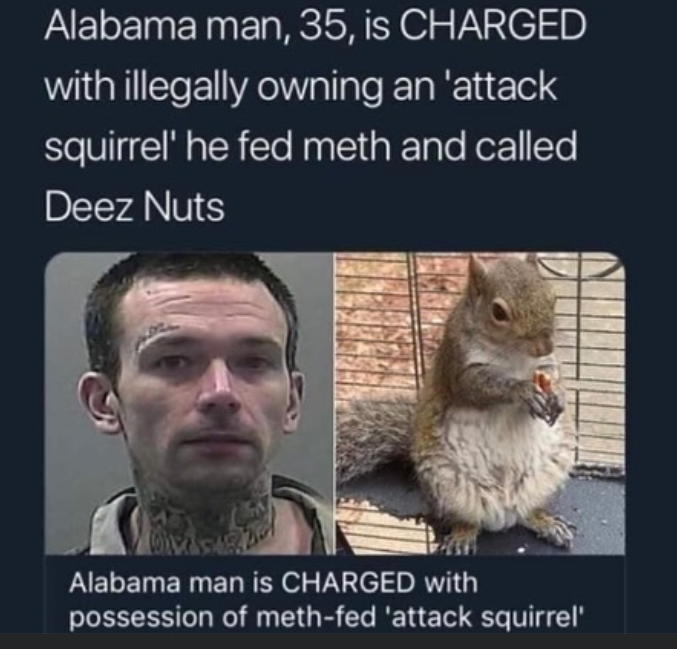Screen dimensions: 677x649
Task: Open the man's mugshot photo
Action: point(189,403)
